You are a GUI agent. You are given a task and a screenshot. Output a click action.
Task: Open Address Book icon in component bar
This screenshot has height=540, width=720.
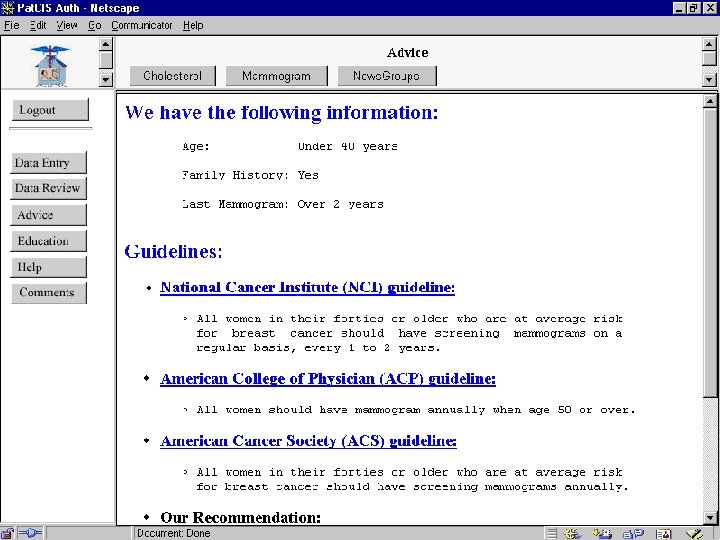[x=664, y=533]
